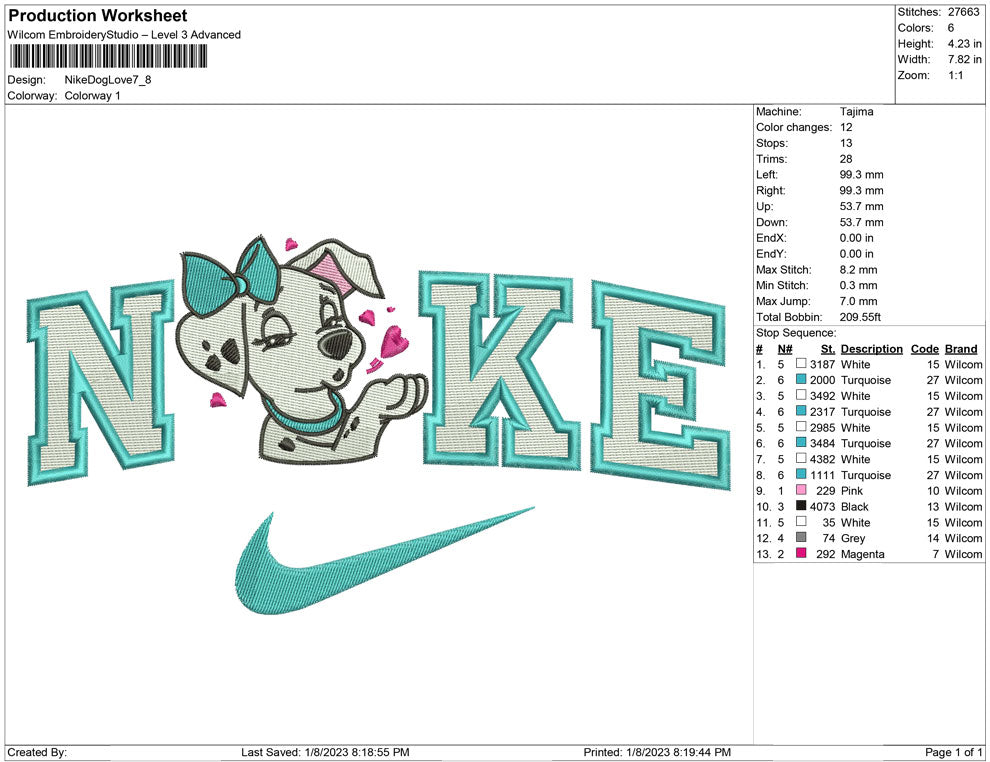Image resolution: width=990 pixels, height=762 pixels.
Task: Click the Zoom value 1:1
Action: tap(955, 75)
